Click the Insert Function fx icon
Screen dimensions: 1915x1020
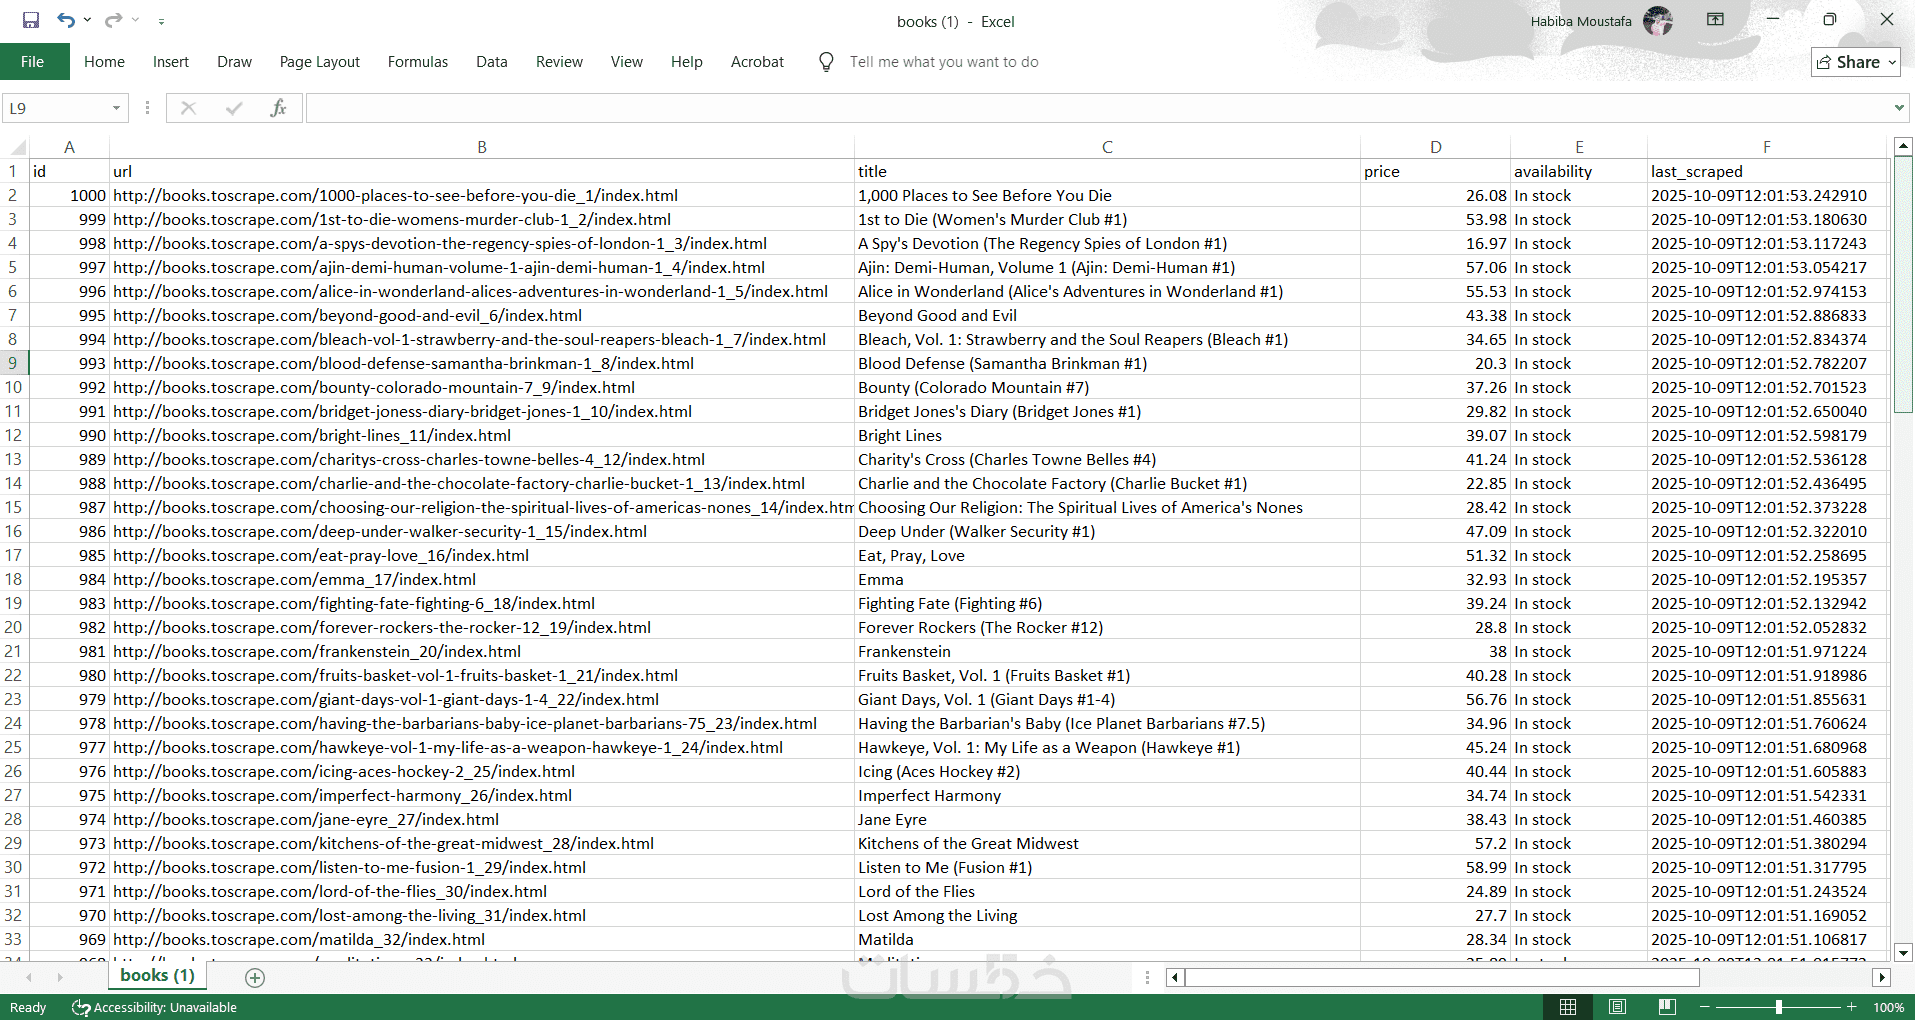[x=278, y=108]
